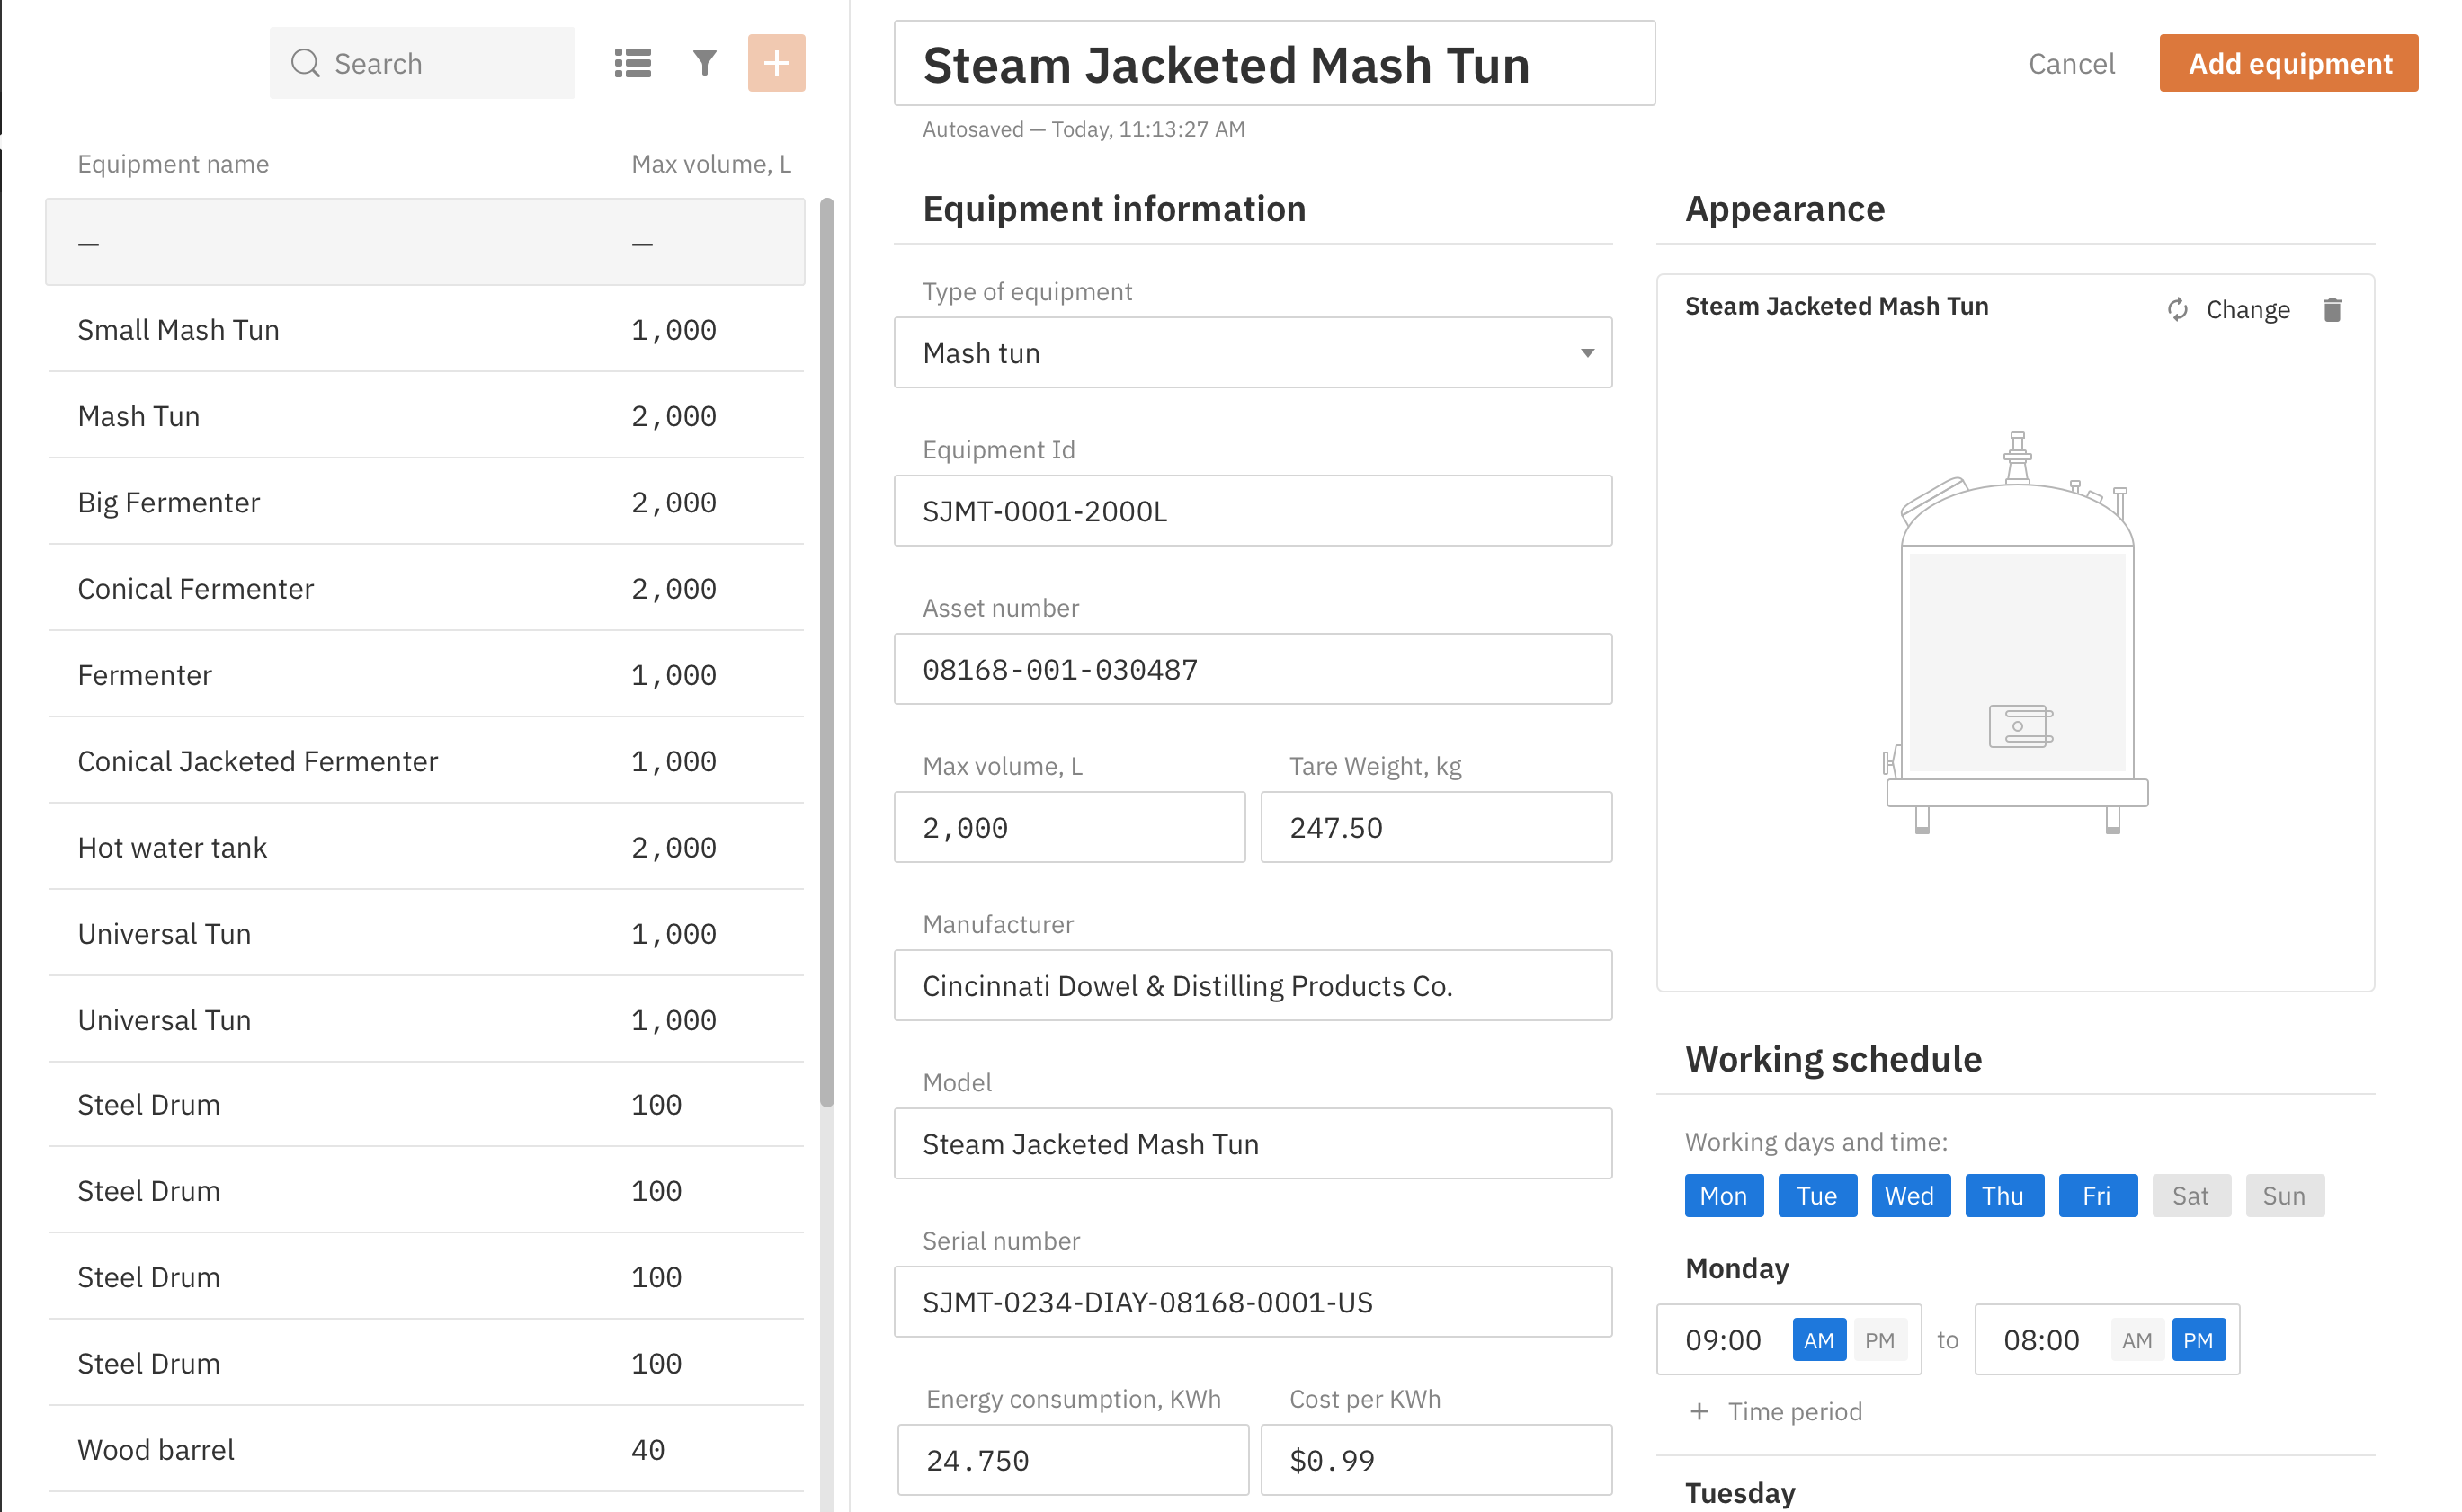
Task: Open the Type of equipment dropdown
Action: pos(1253,353)
